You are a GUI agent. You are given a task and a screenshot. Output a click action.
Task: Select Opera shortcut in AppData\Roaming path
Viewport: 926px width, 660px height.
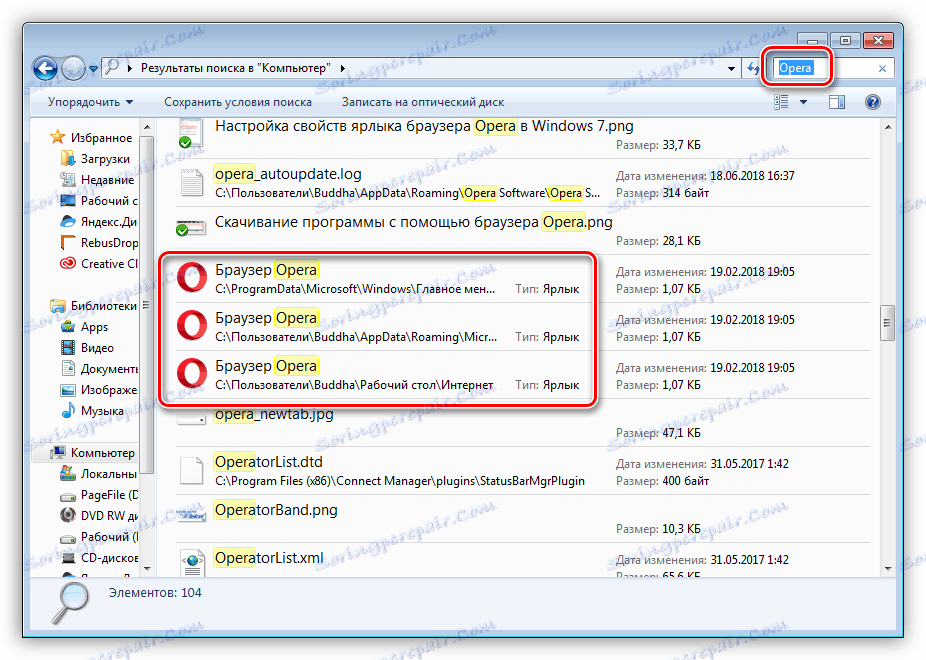tap(522, 326)
